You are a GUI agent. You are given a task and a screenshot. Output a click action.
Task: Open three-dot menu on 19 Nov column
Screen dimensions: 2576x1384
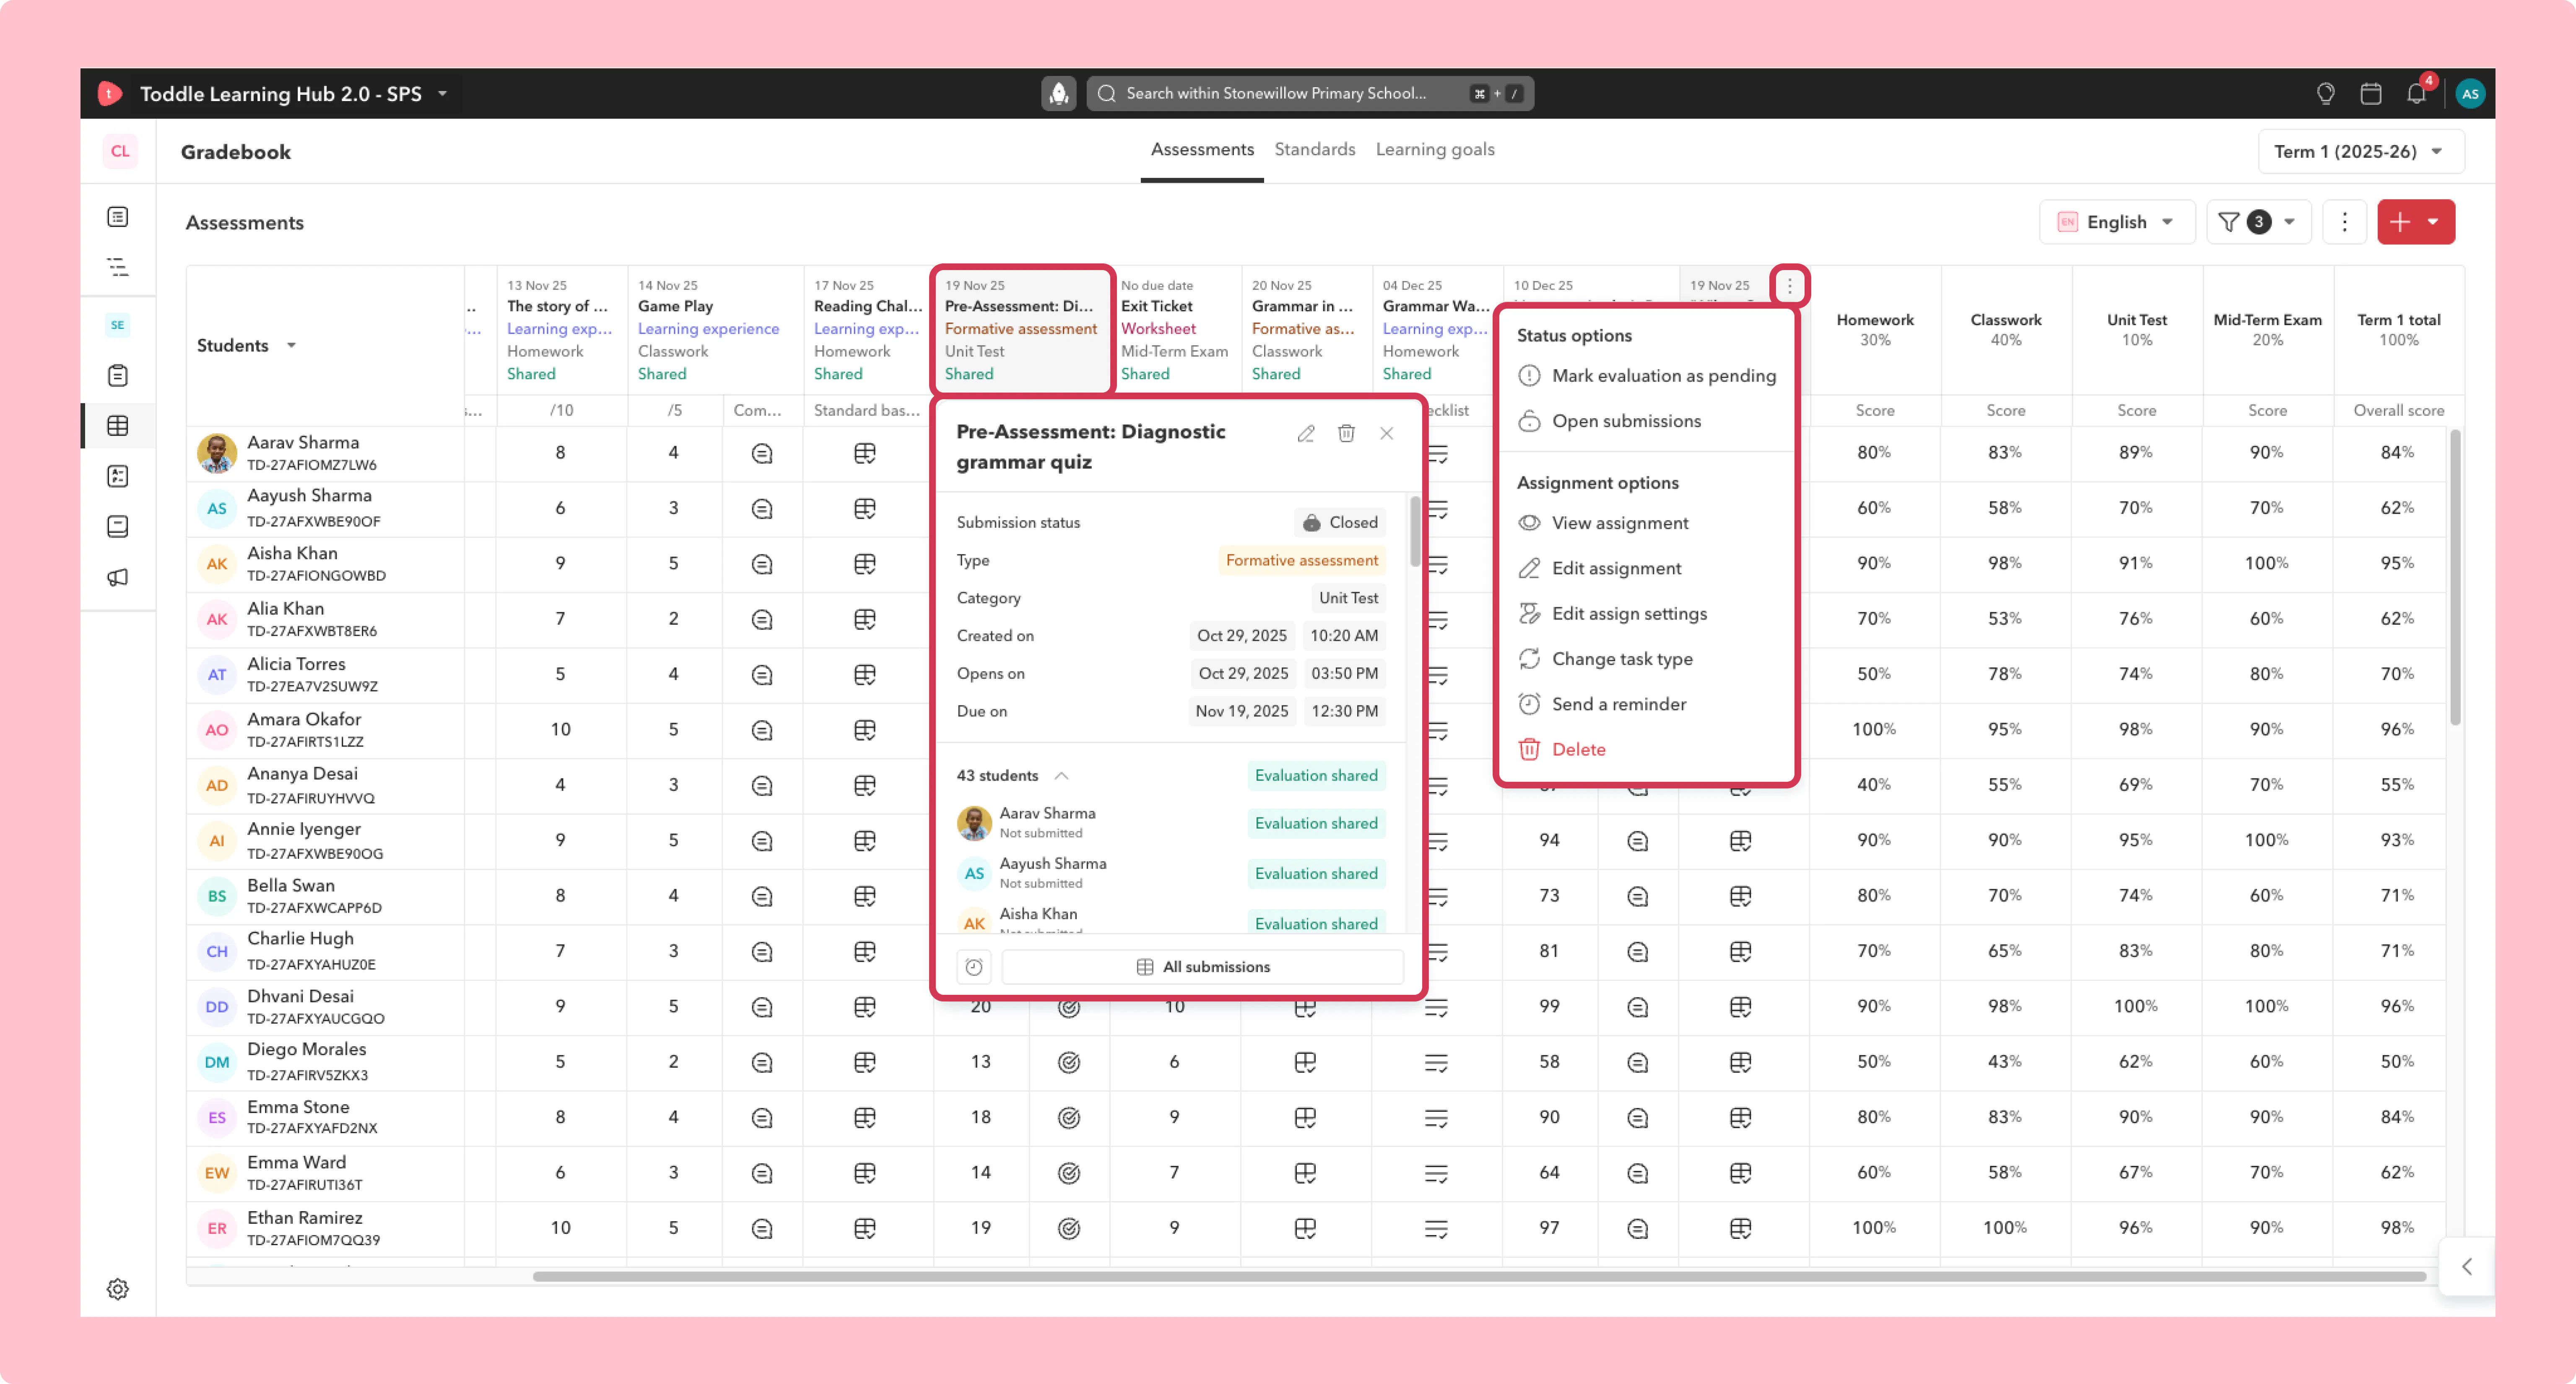pyautogui.click(x=1790, y=286)
